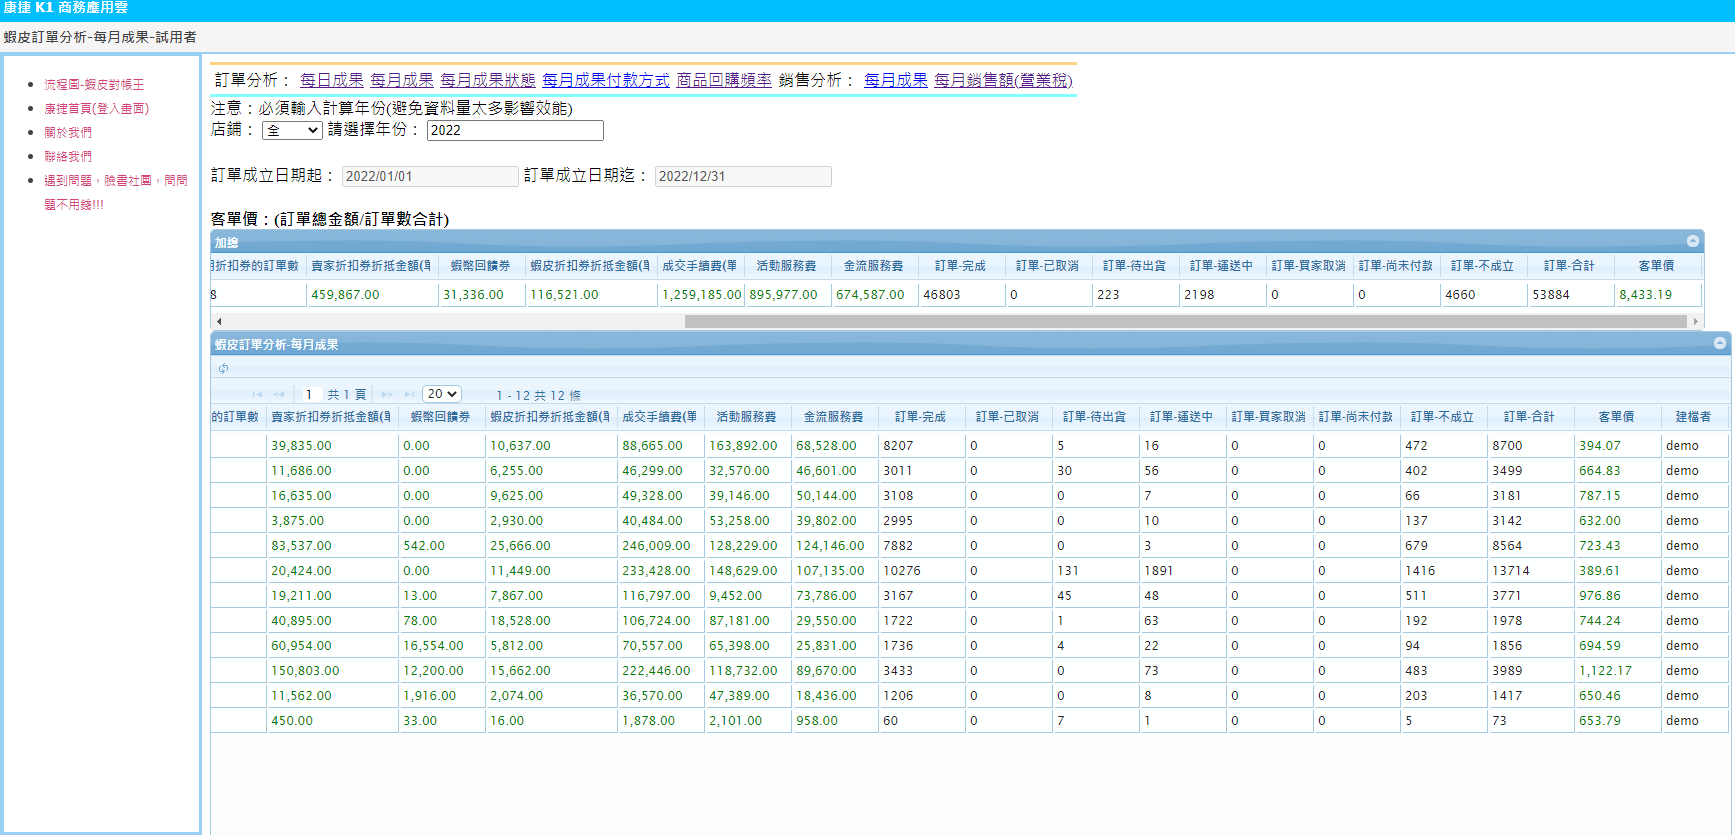The height and width of the screenshot is (835, 1735).
Task: Sort by 訂單-完成 column header in lower grid
Action: point(919,417)
